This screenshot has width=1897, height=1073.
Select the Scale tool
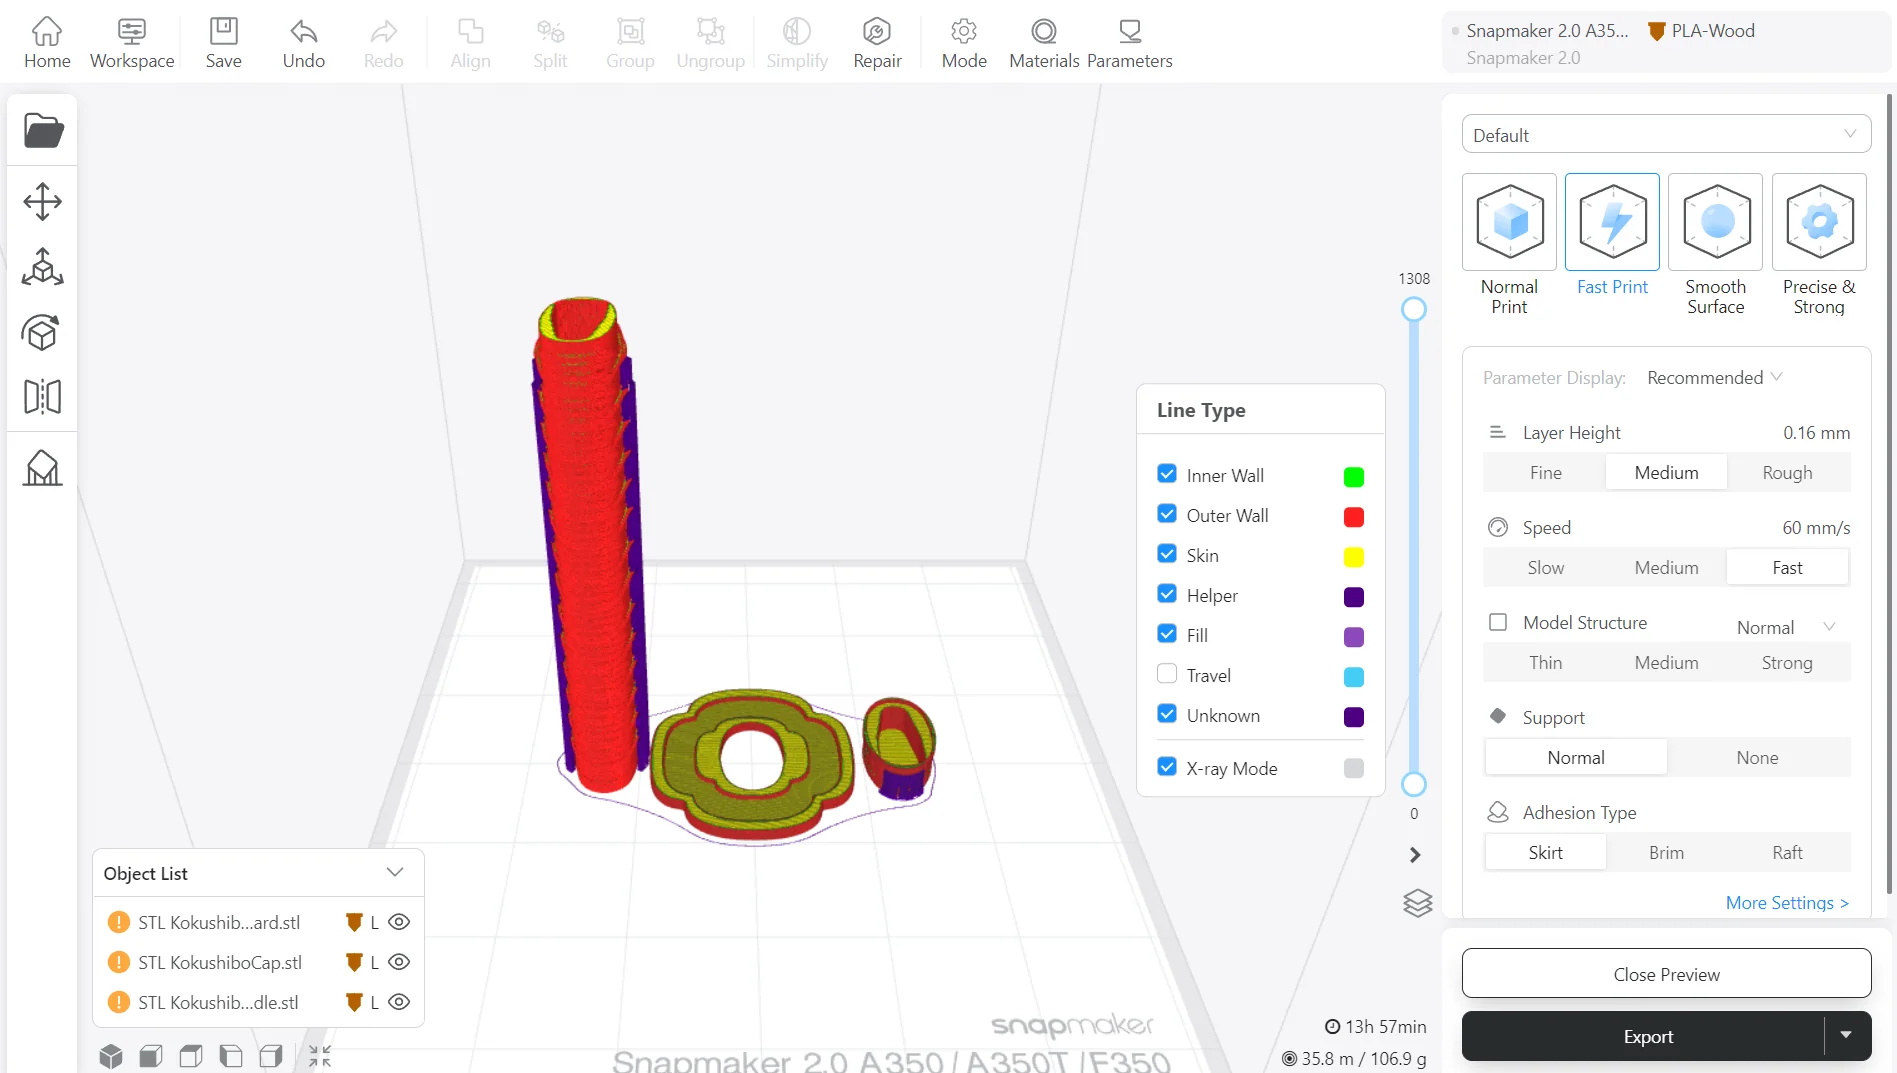pos(43,267)
